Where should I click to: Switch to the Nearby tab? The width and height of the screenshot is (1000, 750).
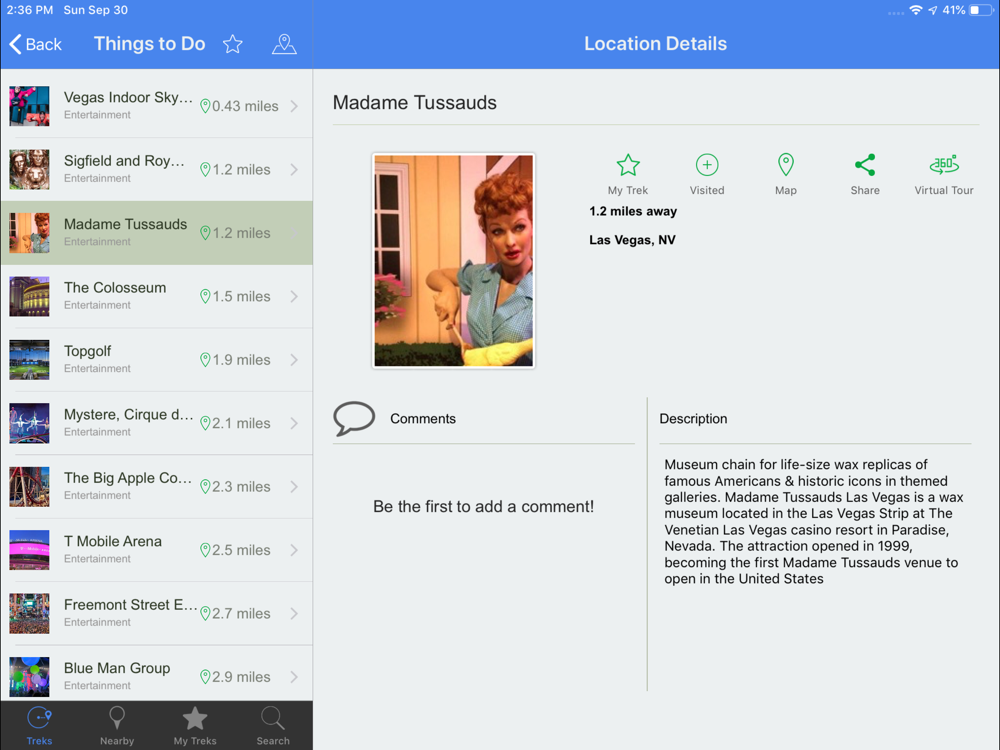click(117, 726)
